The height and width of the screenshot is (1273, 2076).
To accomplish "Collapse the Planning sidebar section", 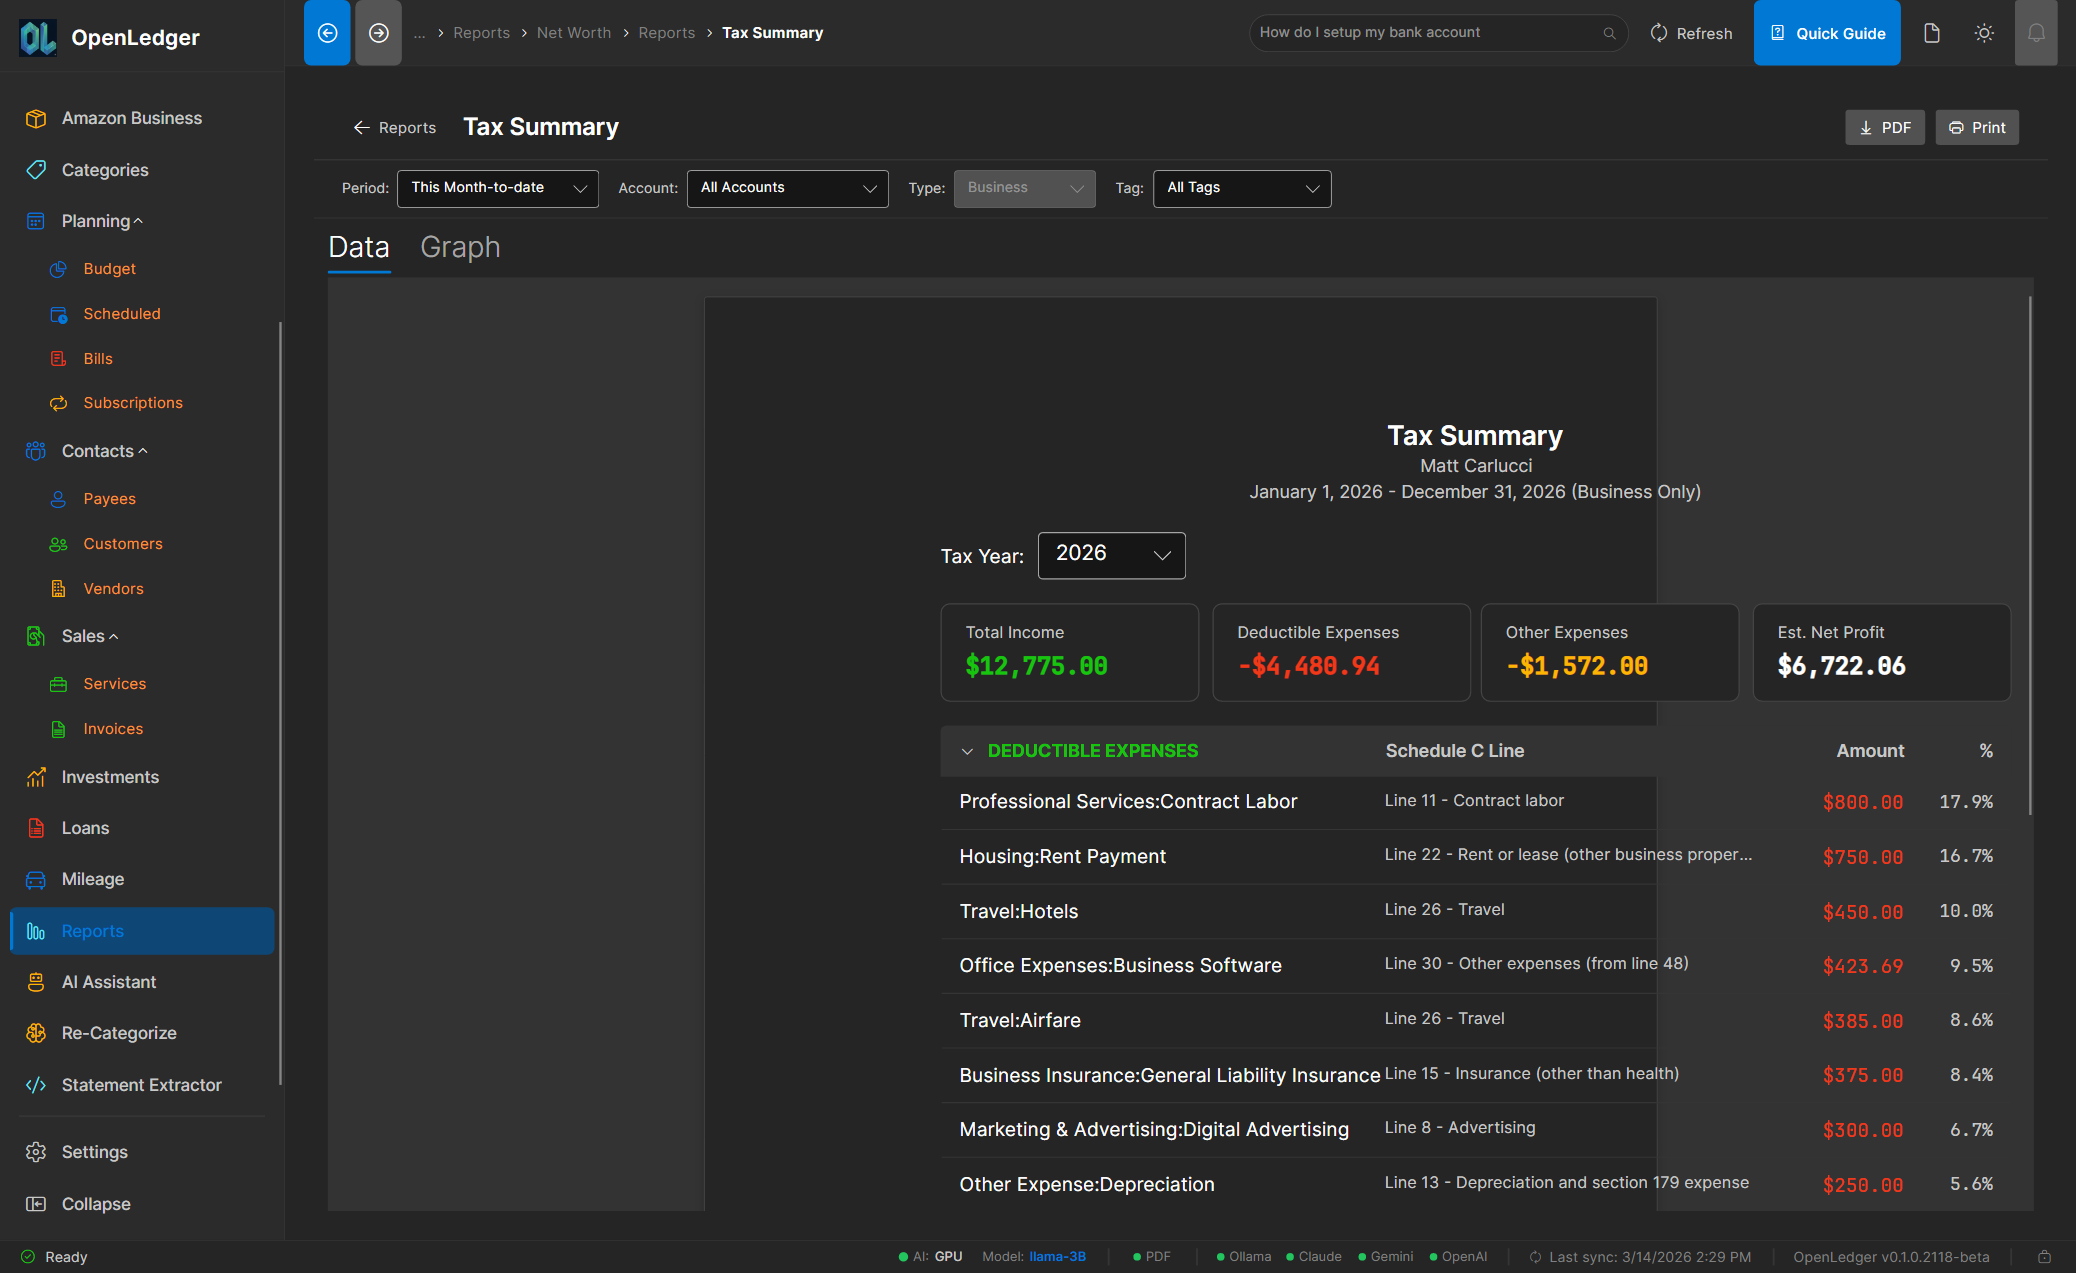I will [x=139, y=220].
